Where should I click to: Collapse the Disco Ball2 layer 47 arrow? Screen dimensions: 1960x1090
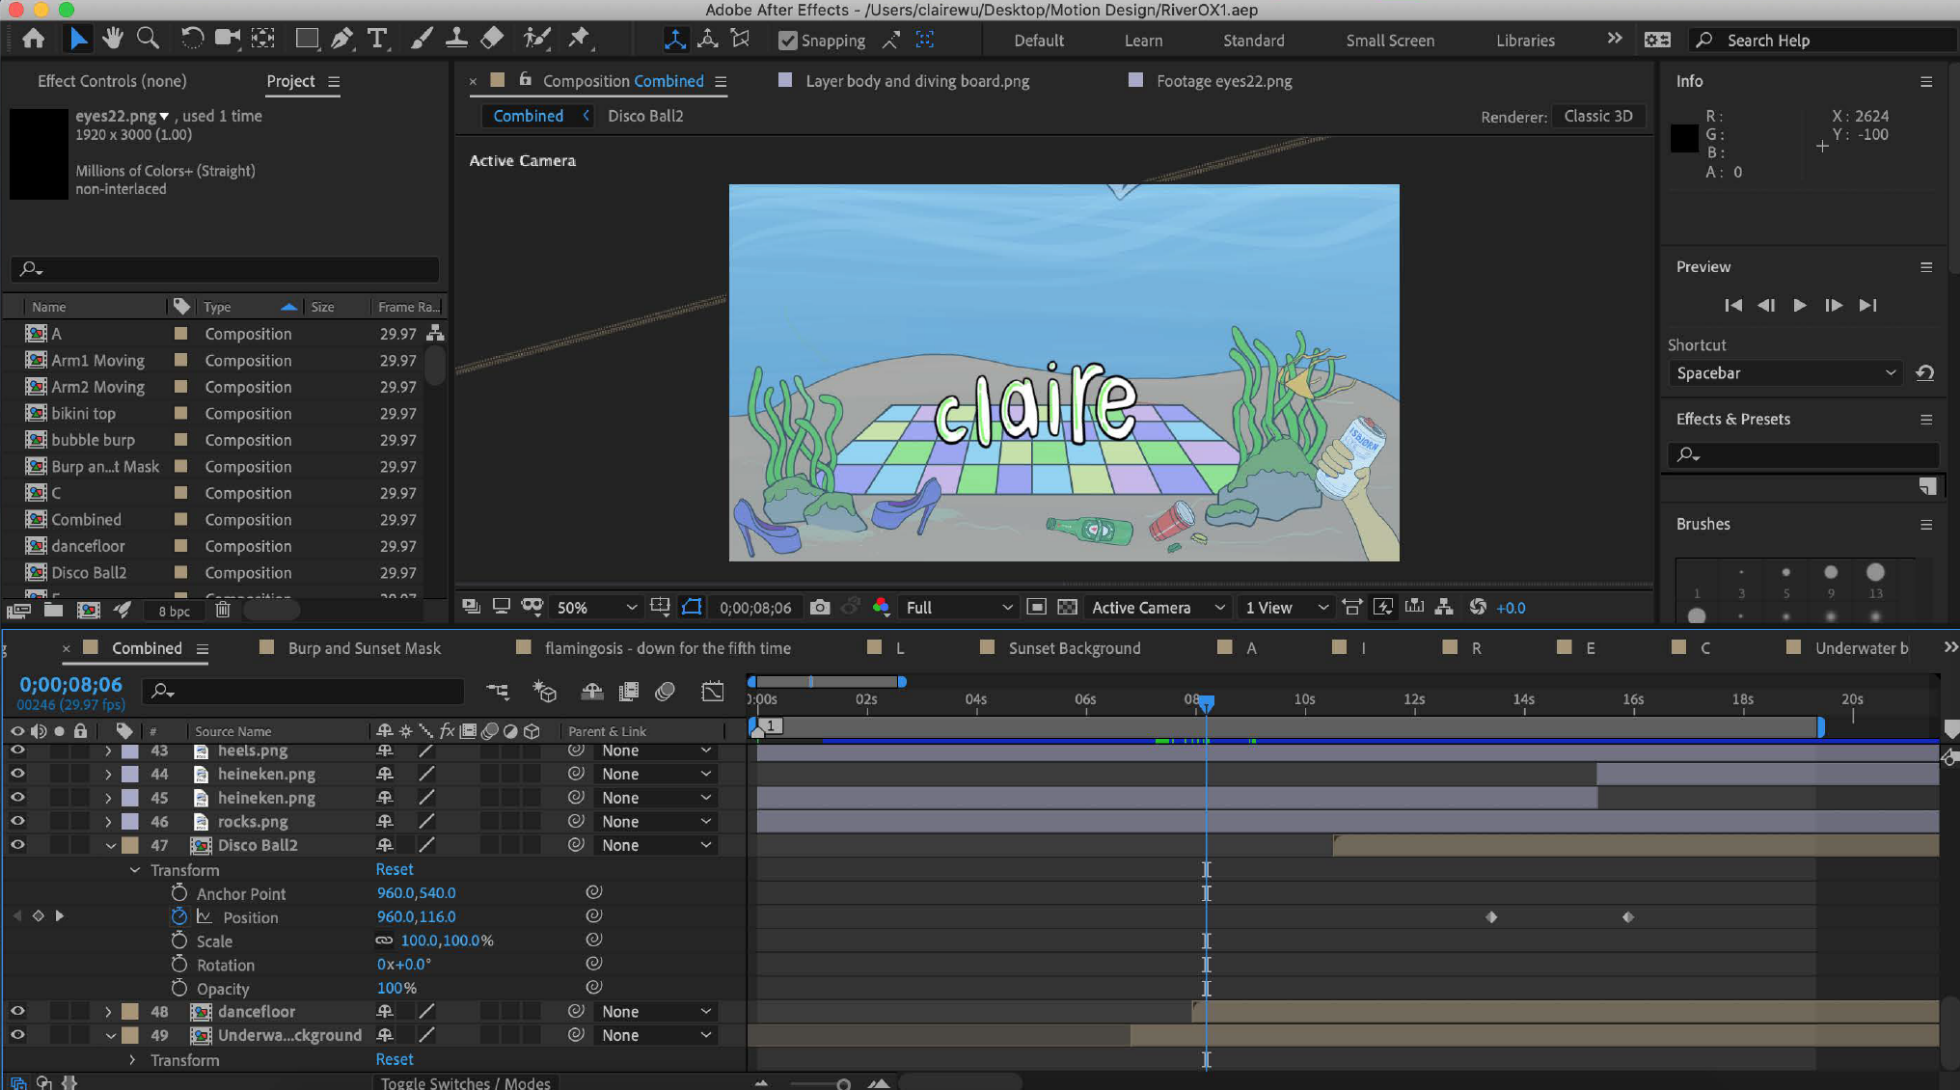pyautogui.click(x=111, y=845)
